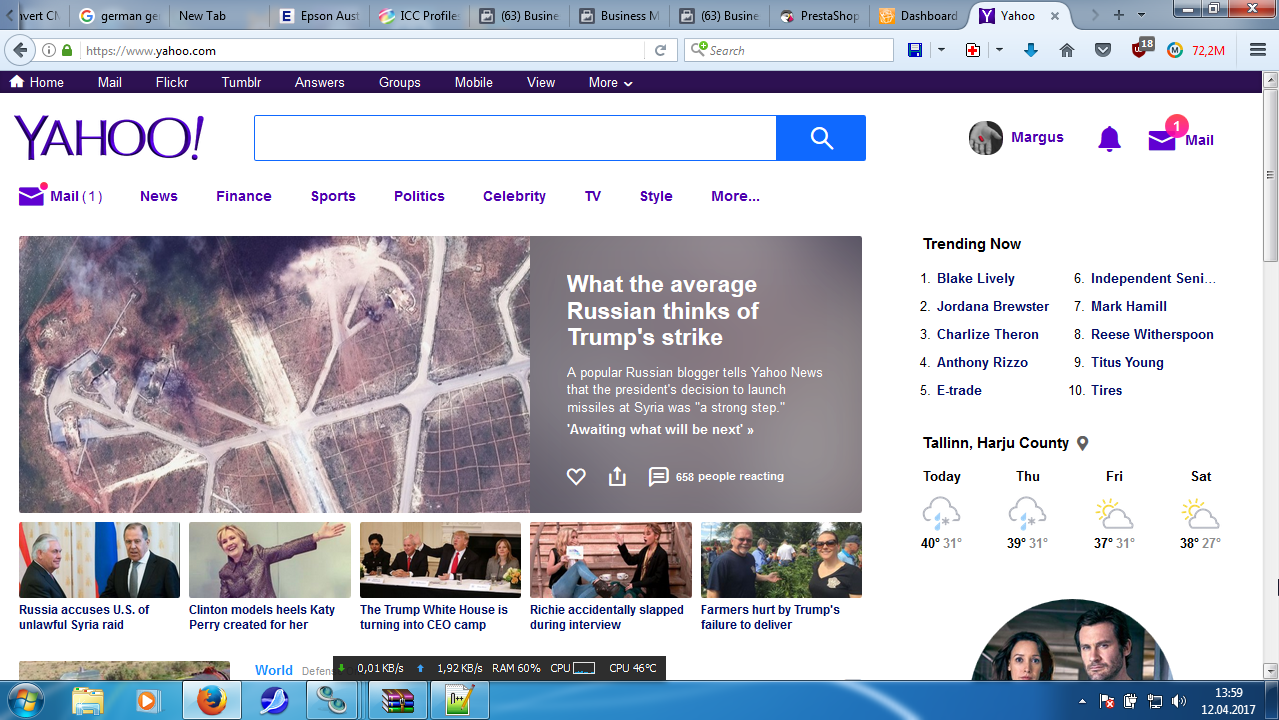Open Tumblr in purple top bar

point(241,82)
